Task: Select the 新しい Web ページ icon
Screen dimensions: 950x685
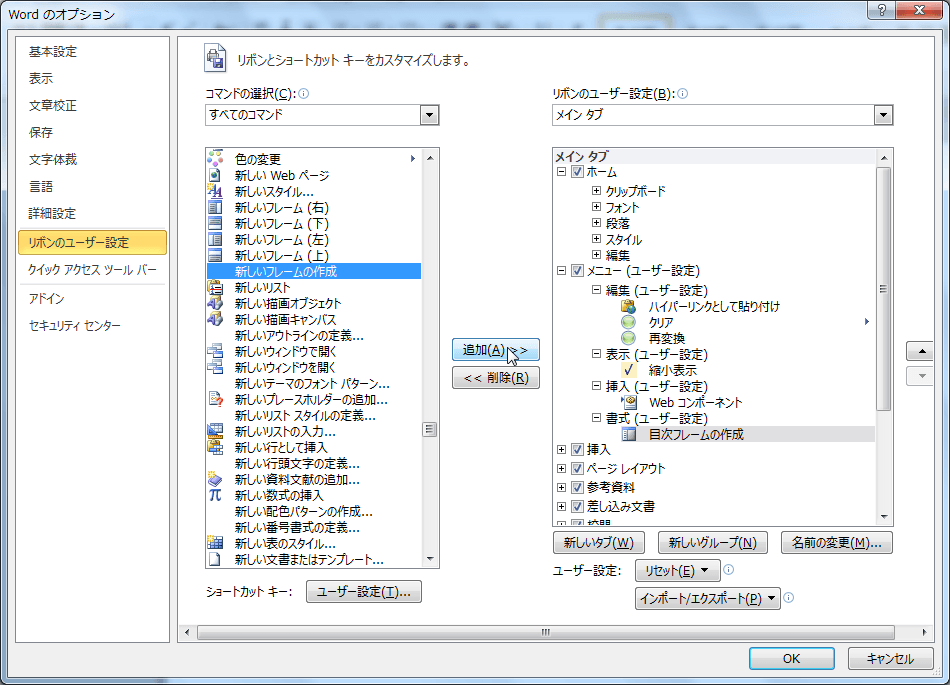Action: [215, 175]
